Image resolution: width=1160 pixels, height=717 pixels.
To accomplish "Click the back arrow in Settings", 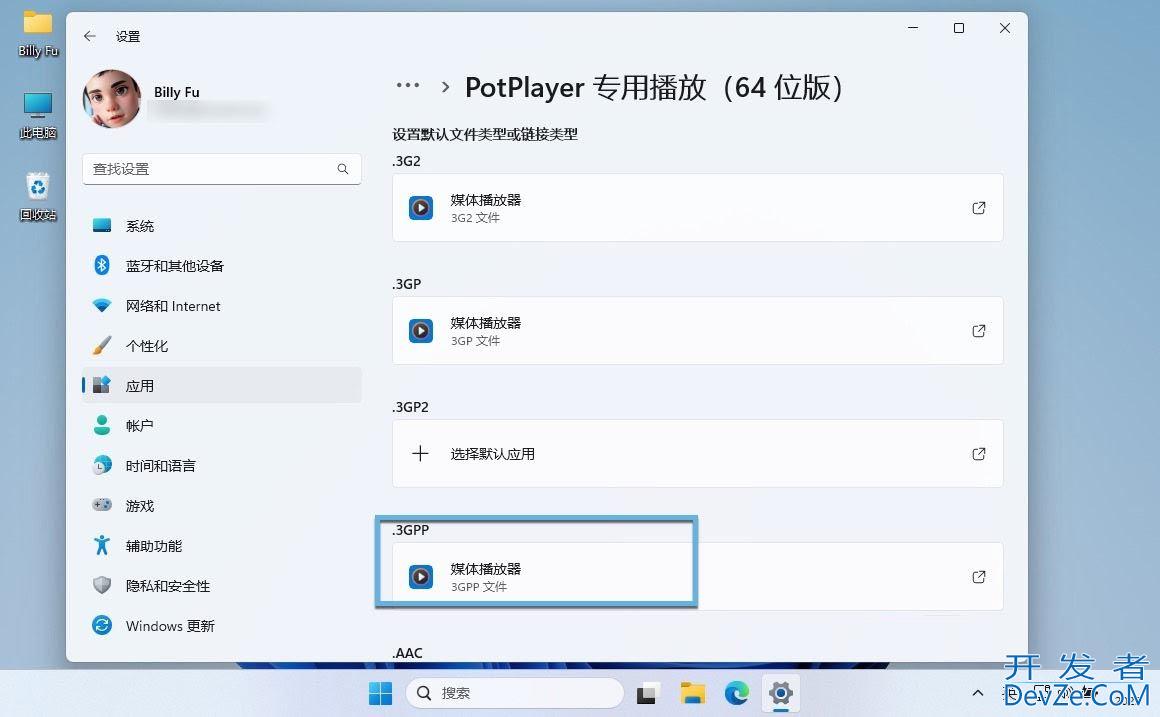I will click(x=90, y=36).
